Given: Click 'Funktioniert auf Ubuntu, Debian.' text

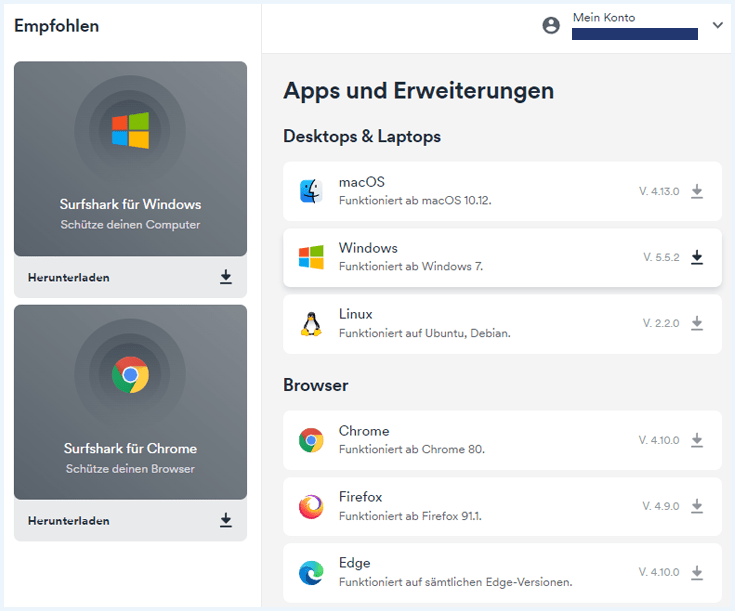Looking at the screenshot, I should [x=424, y=333].
